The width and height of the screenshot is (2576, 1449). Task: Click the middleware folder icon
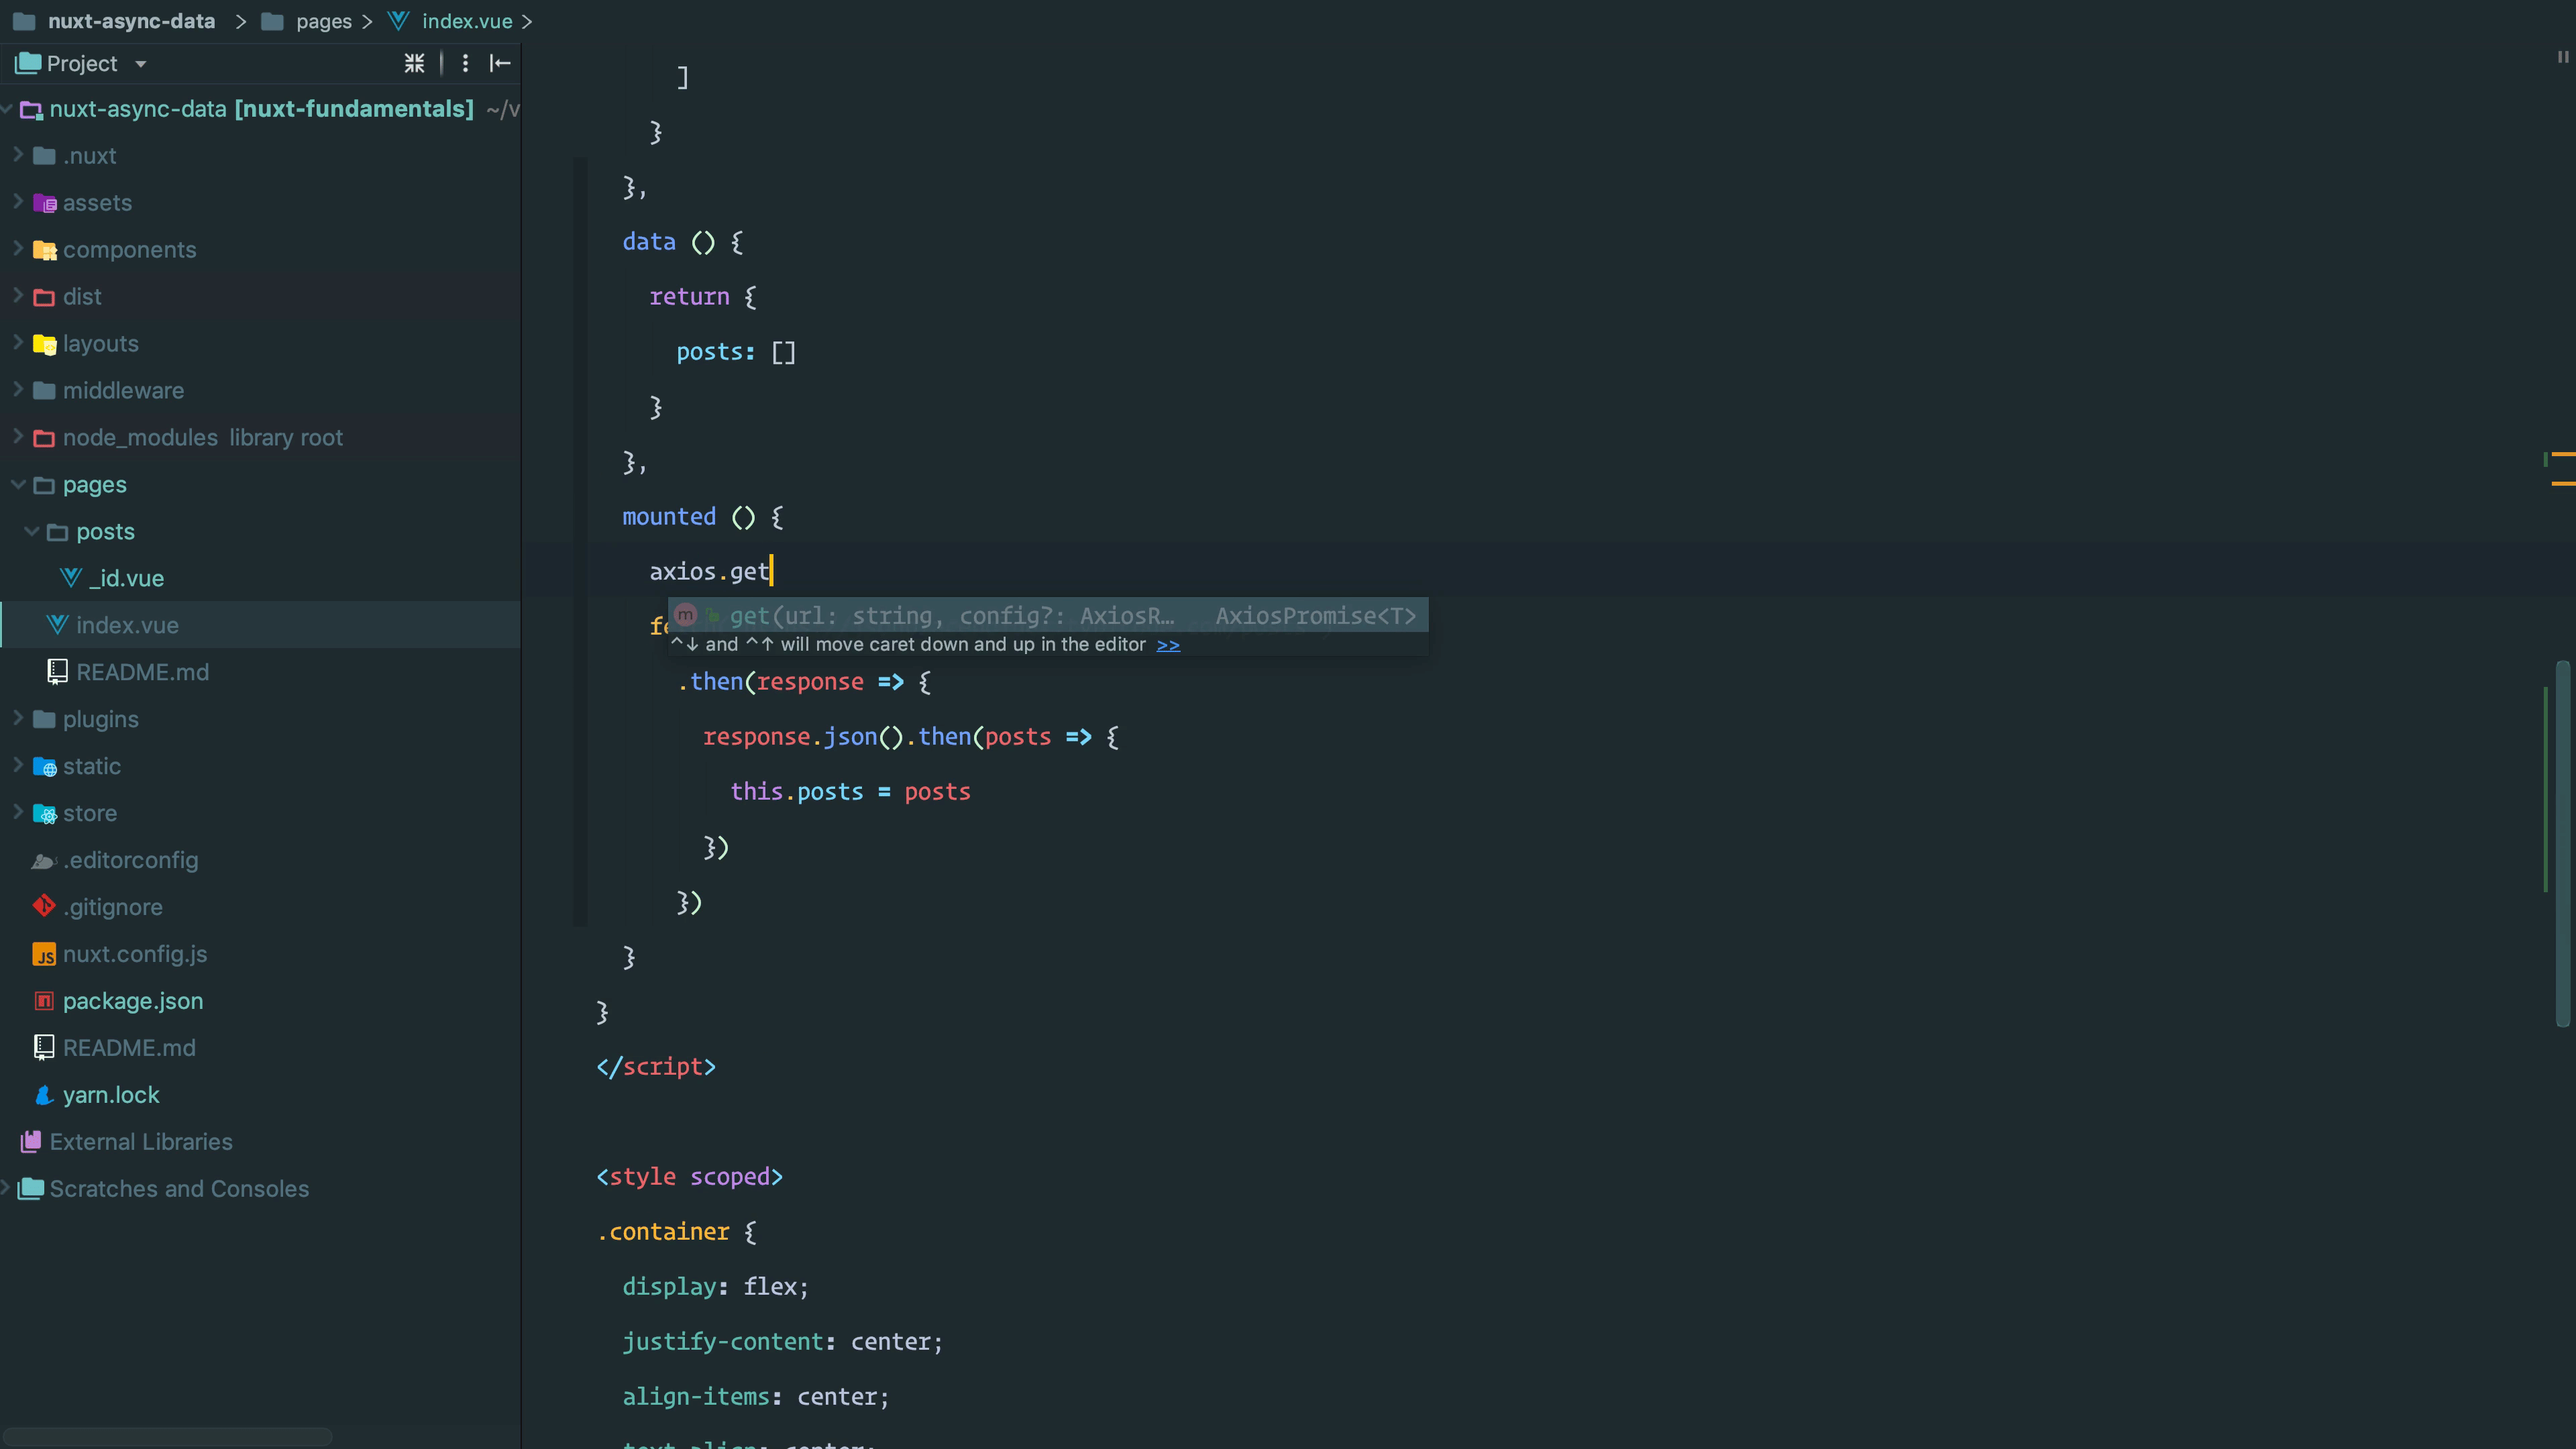point(44,391)
